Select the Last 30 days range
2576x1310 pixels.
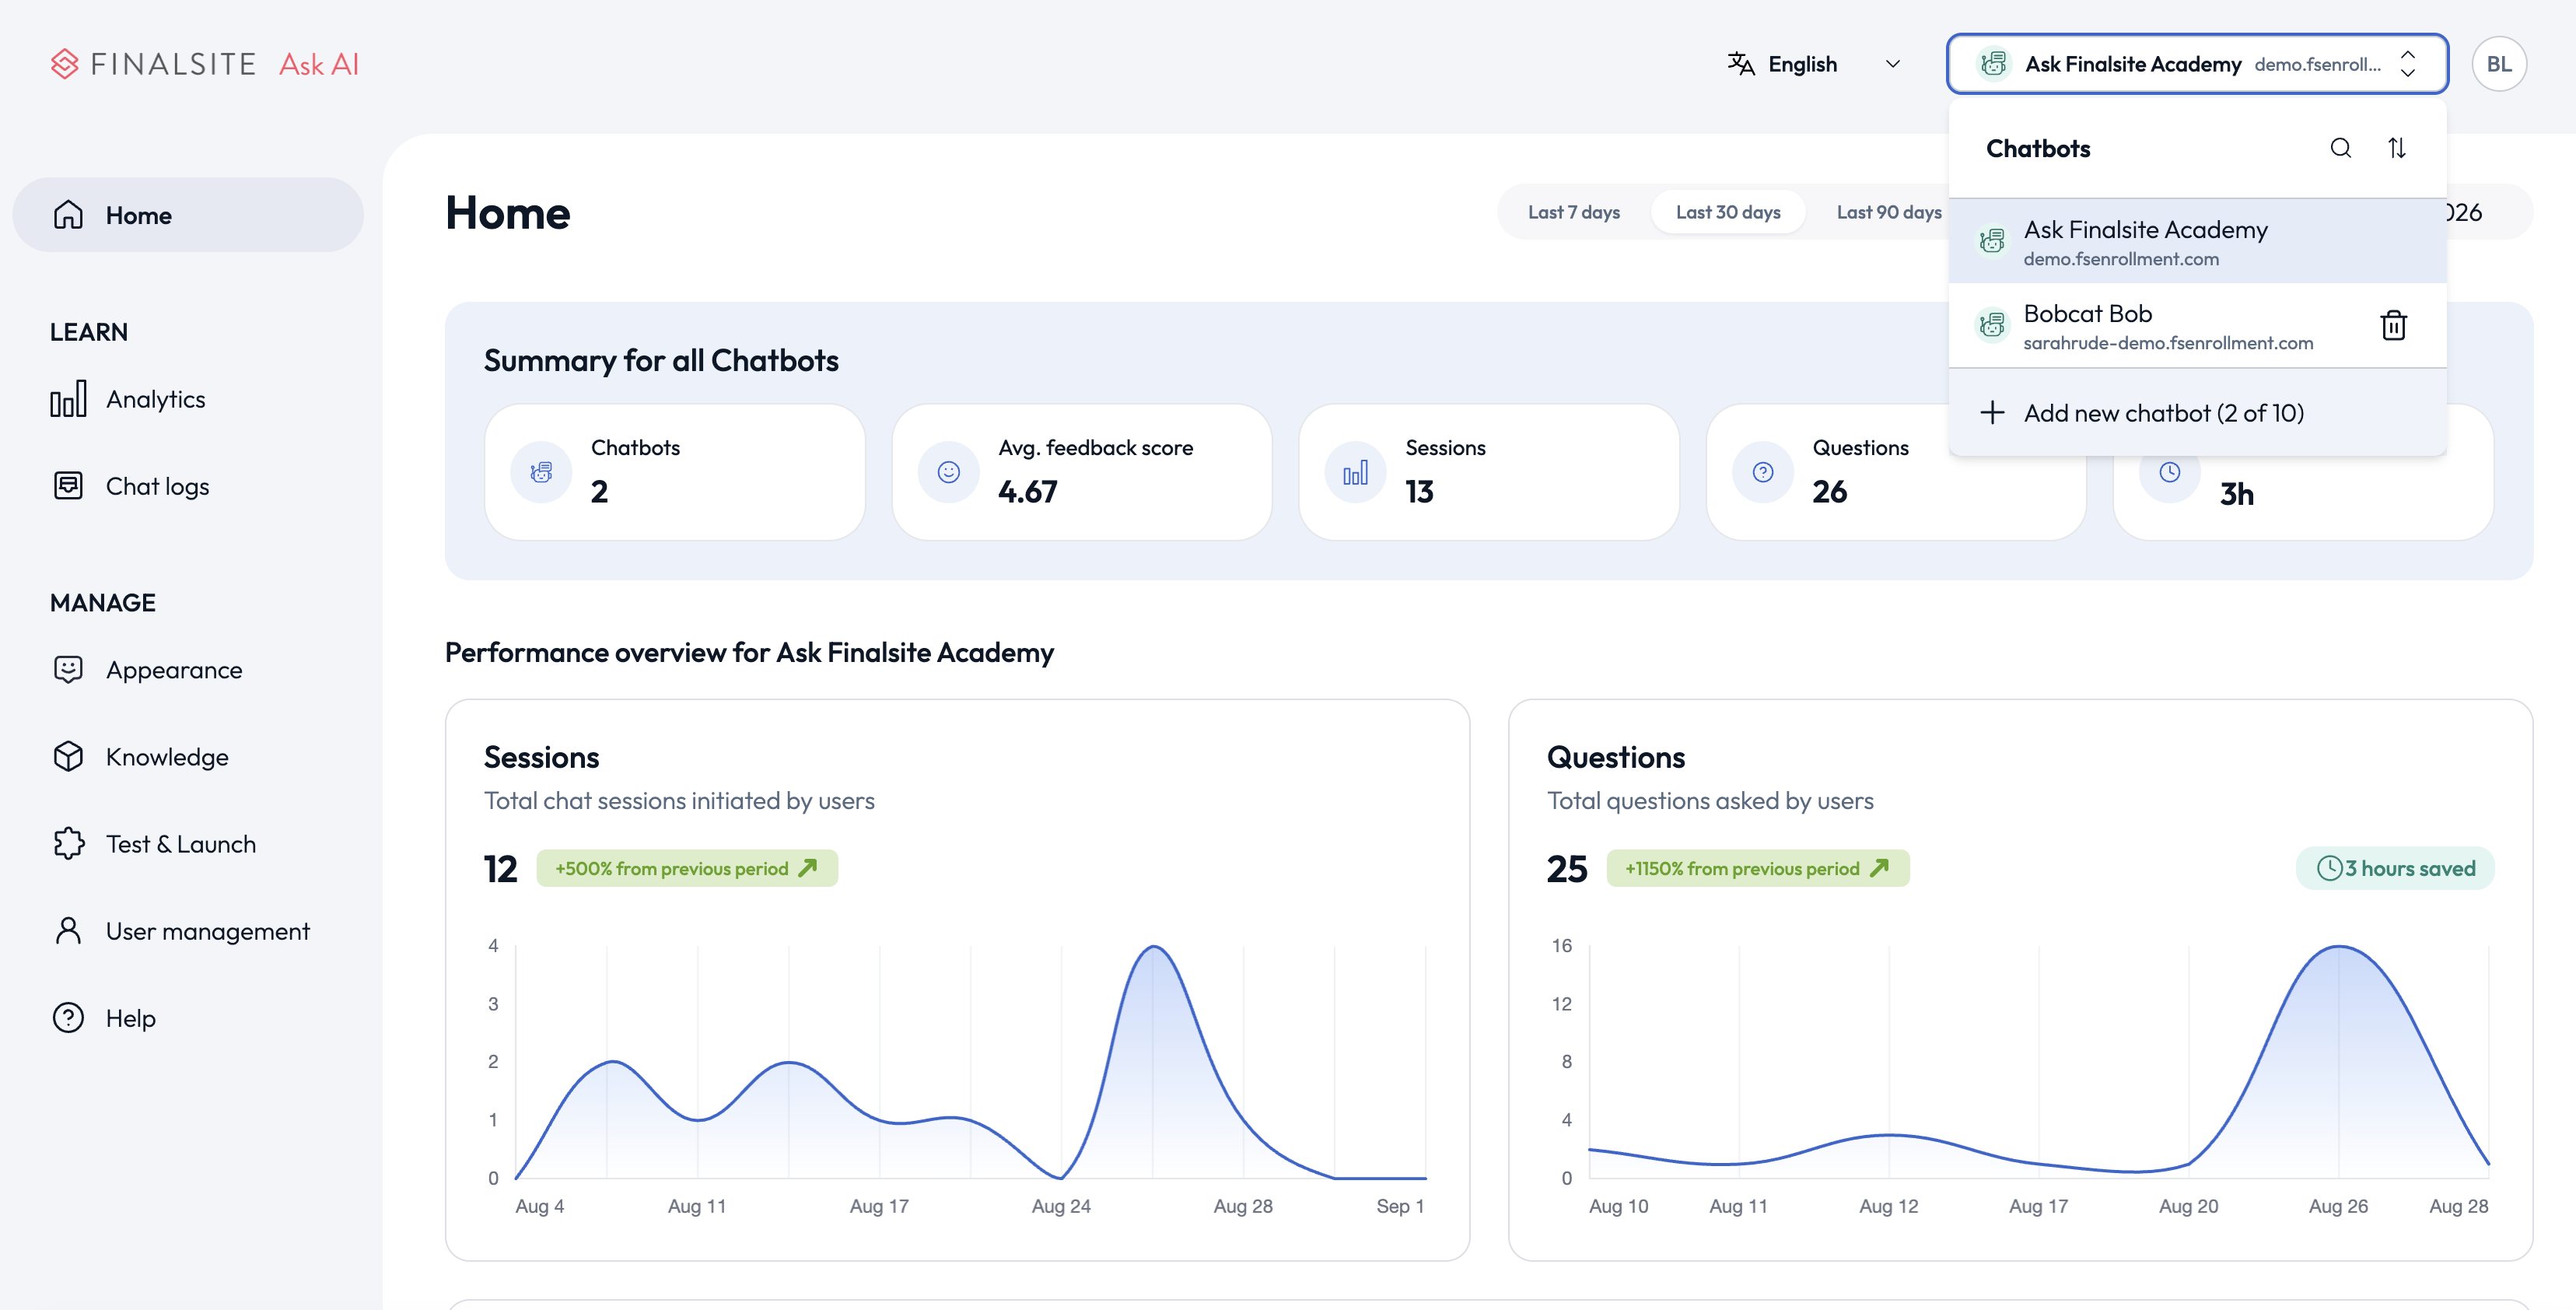click(x=1728, y=212)
